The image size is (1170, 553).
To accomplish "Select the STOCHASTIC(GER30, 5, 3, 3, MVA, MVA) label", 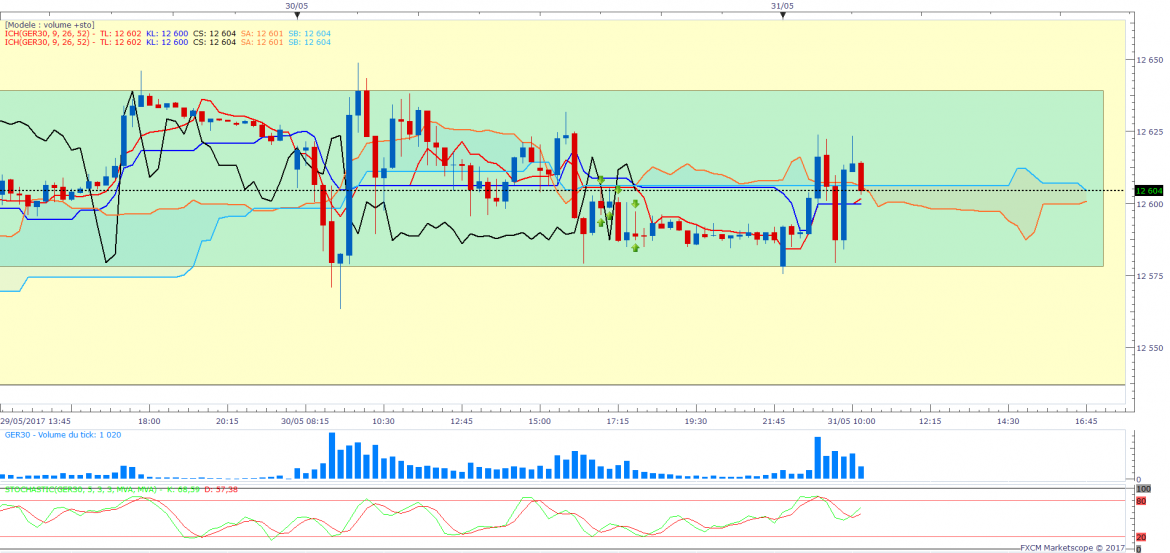I will 81,490.
